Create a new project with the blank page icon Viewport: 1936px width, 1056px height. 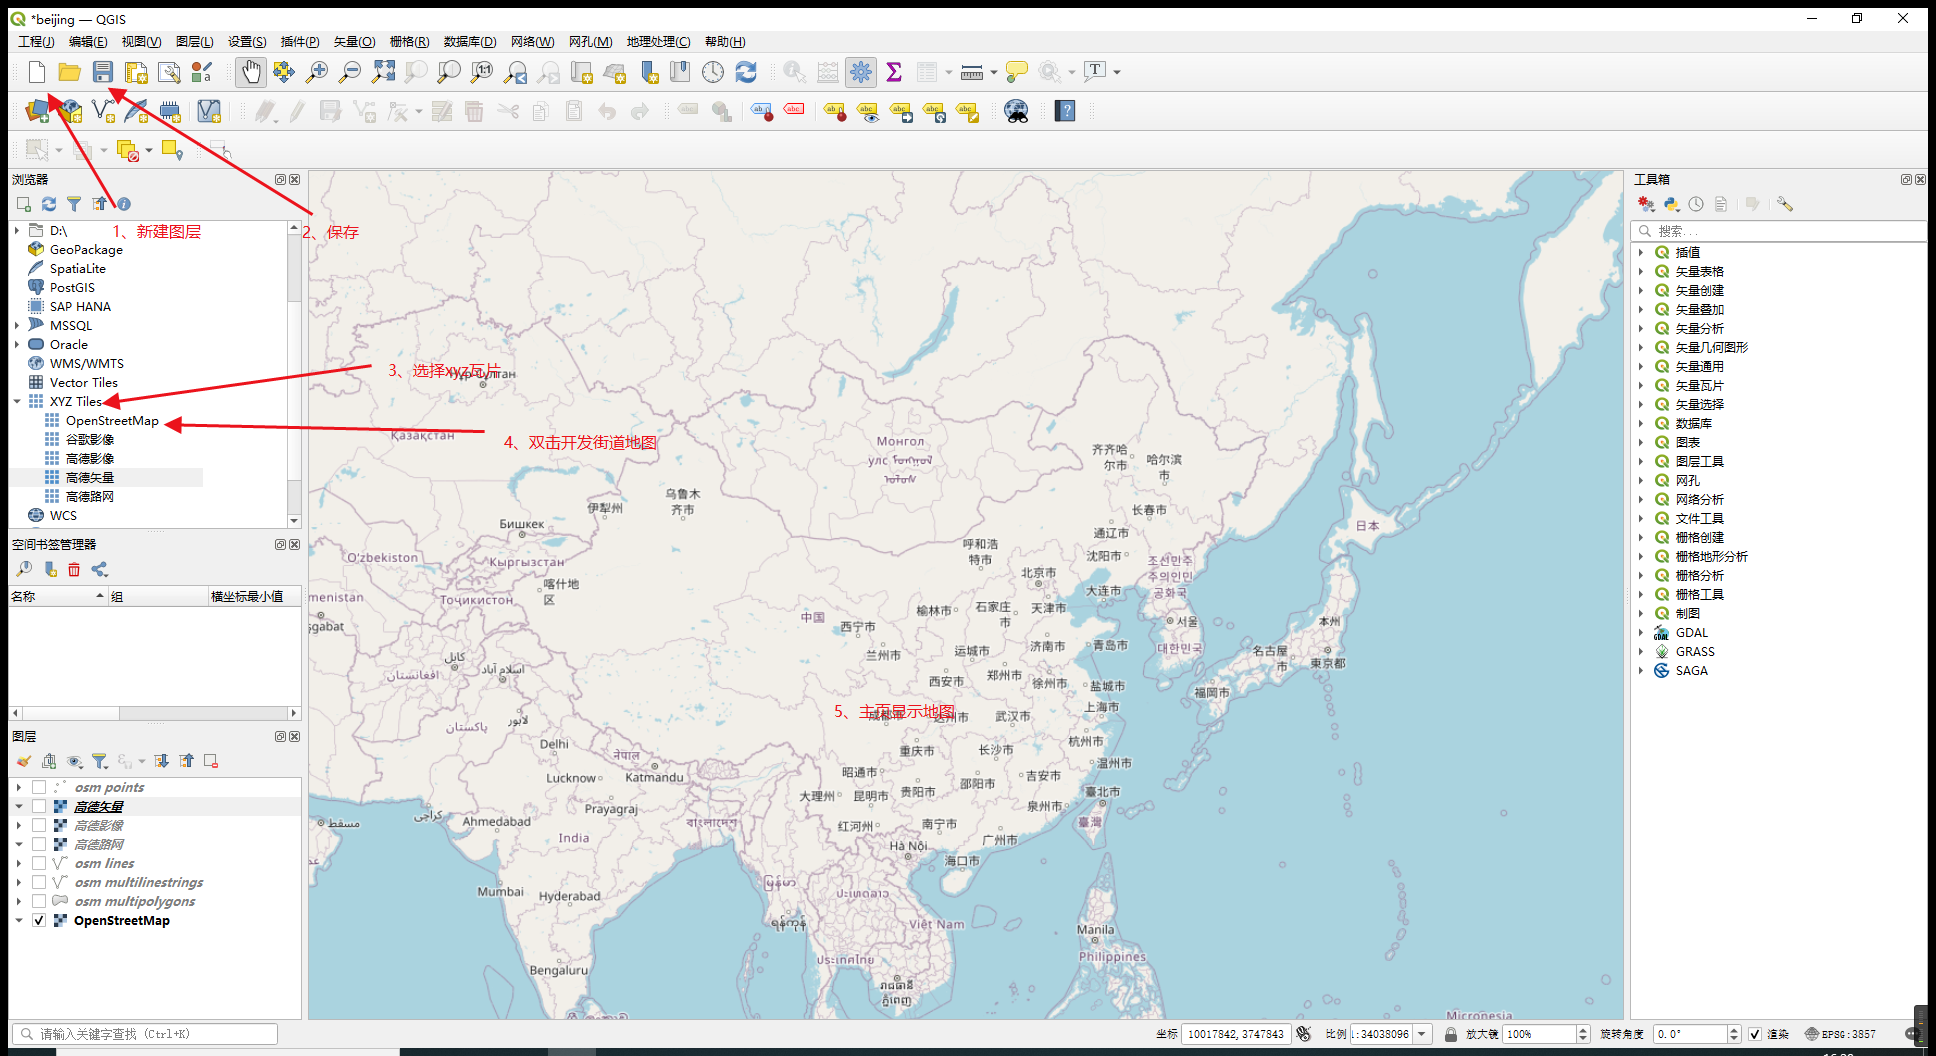(x=37, y=72)
